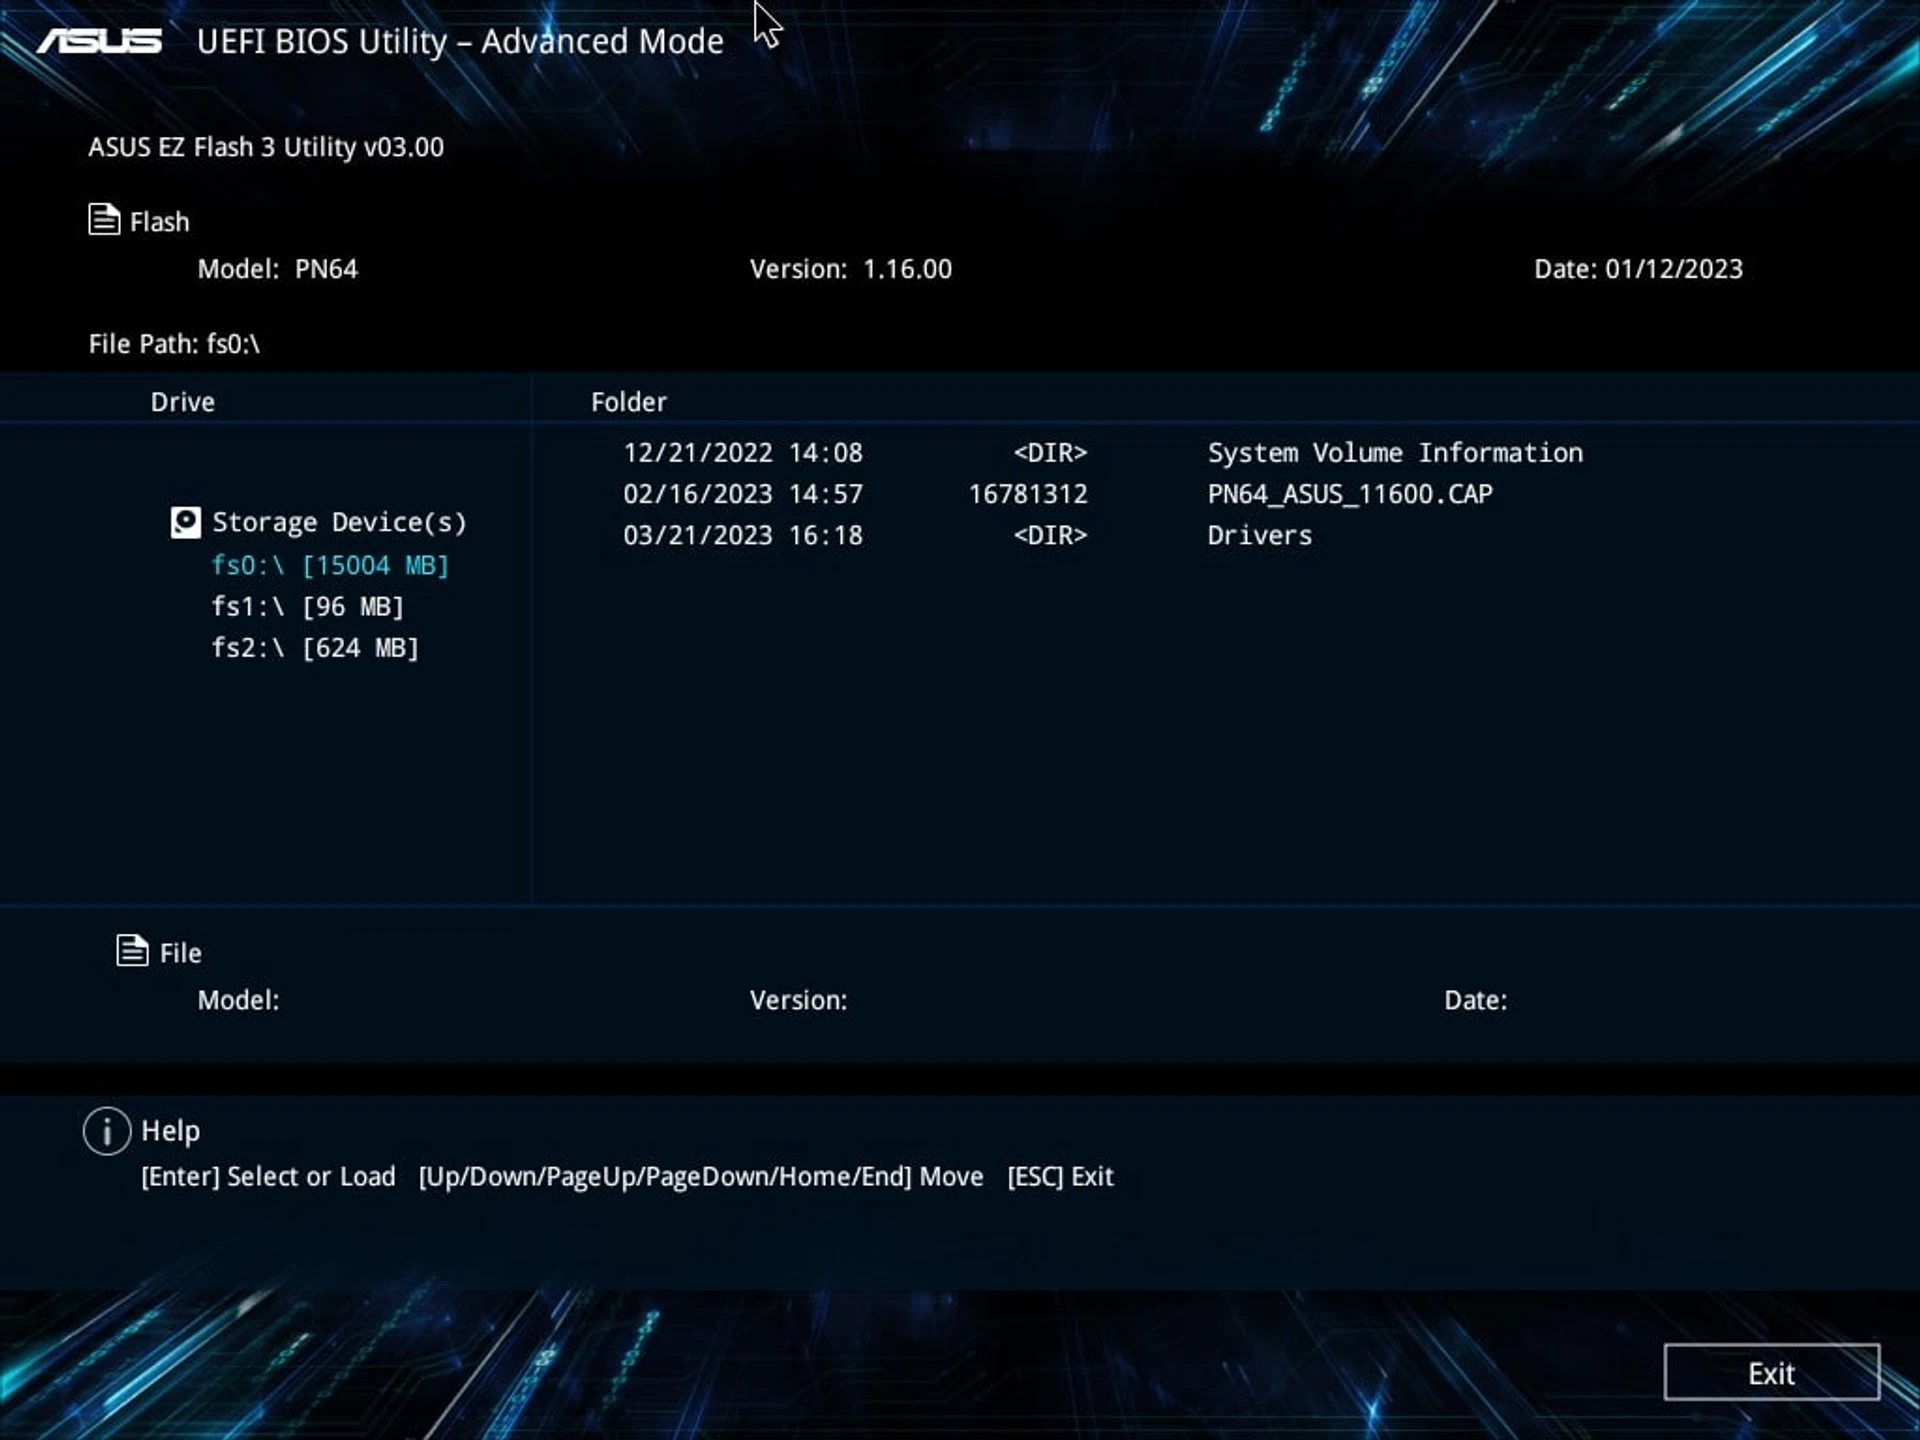
Task: Select drive fs1:\ [96 MB]
Action: (x=308, y=607)
